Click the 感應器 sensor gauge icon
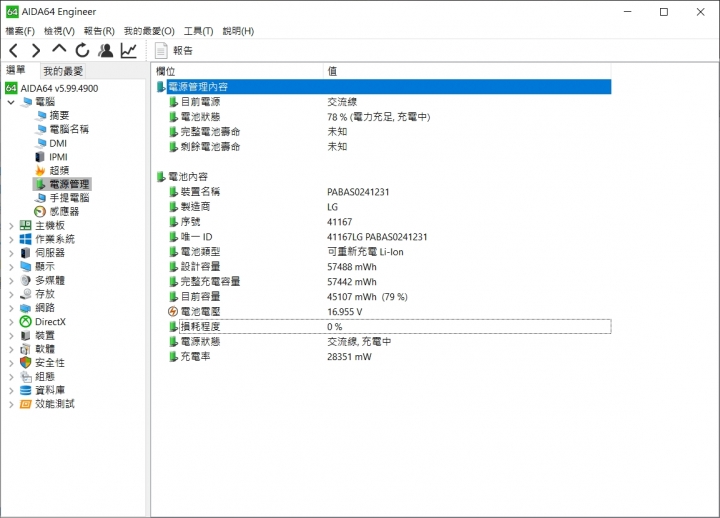 coord(40,211)
